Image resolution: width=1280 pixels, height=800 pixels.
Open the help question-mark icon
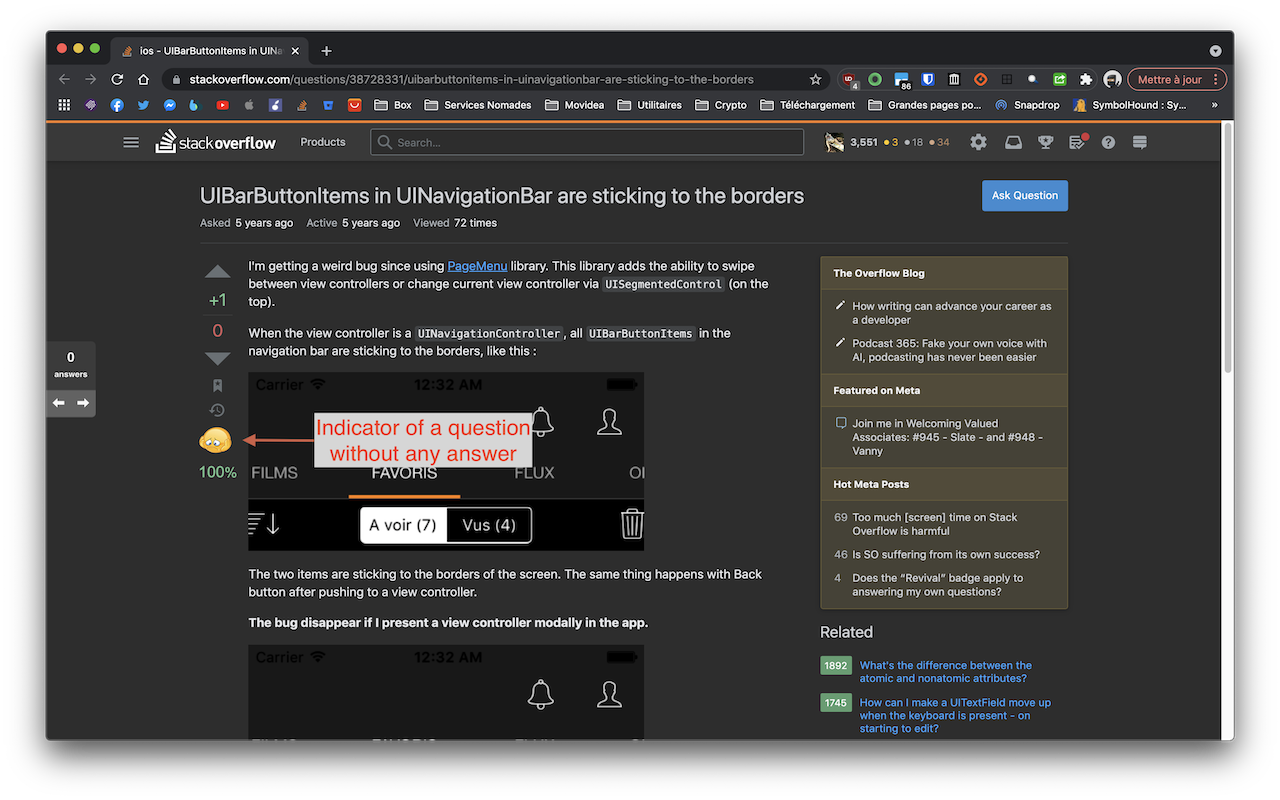[x=1108, y=142]
